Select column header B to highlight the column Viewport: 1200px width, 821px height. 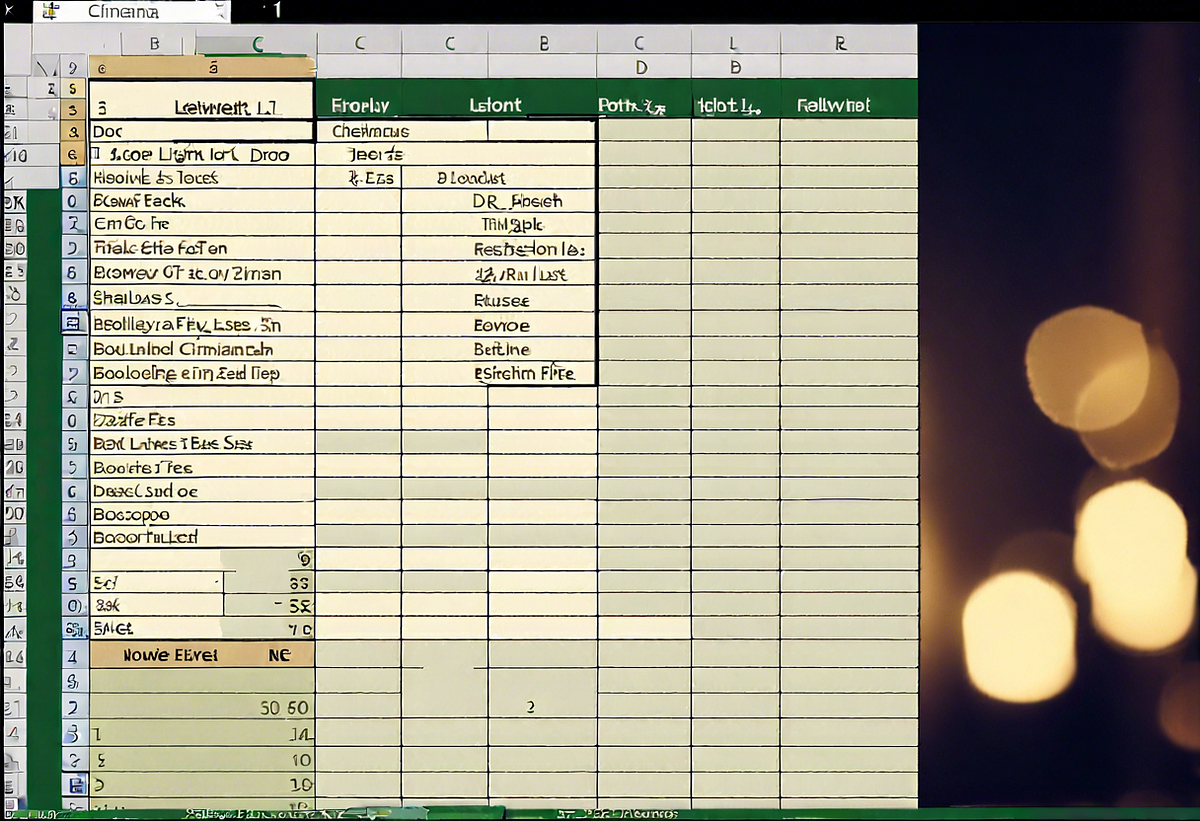[x=152, y=44]
